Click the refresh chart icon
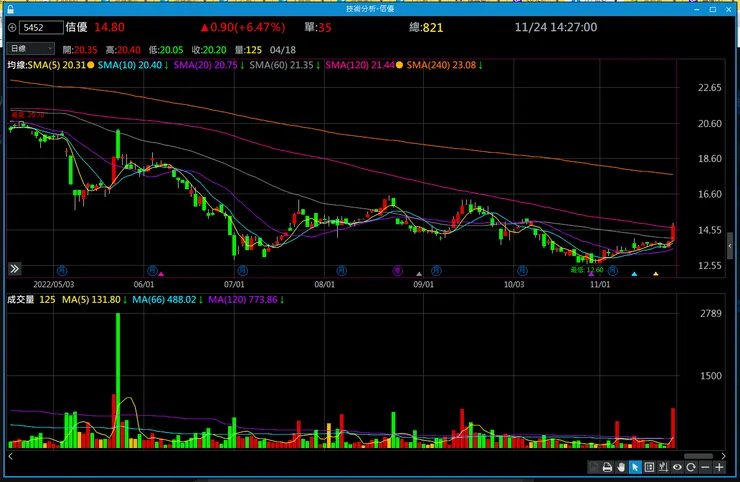The width and height of the screenshot is (740, 482). [x=691, y=467]
